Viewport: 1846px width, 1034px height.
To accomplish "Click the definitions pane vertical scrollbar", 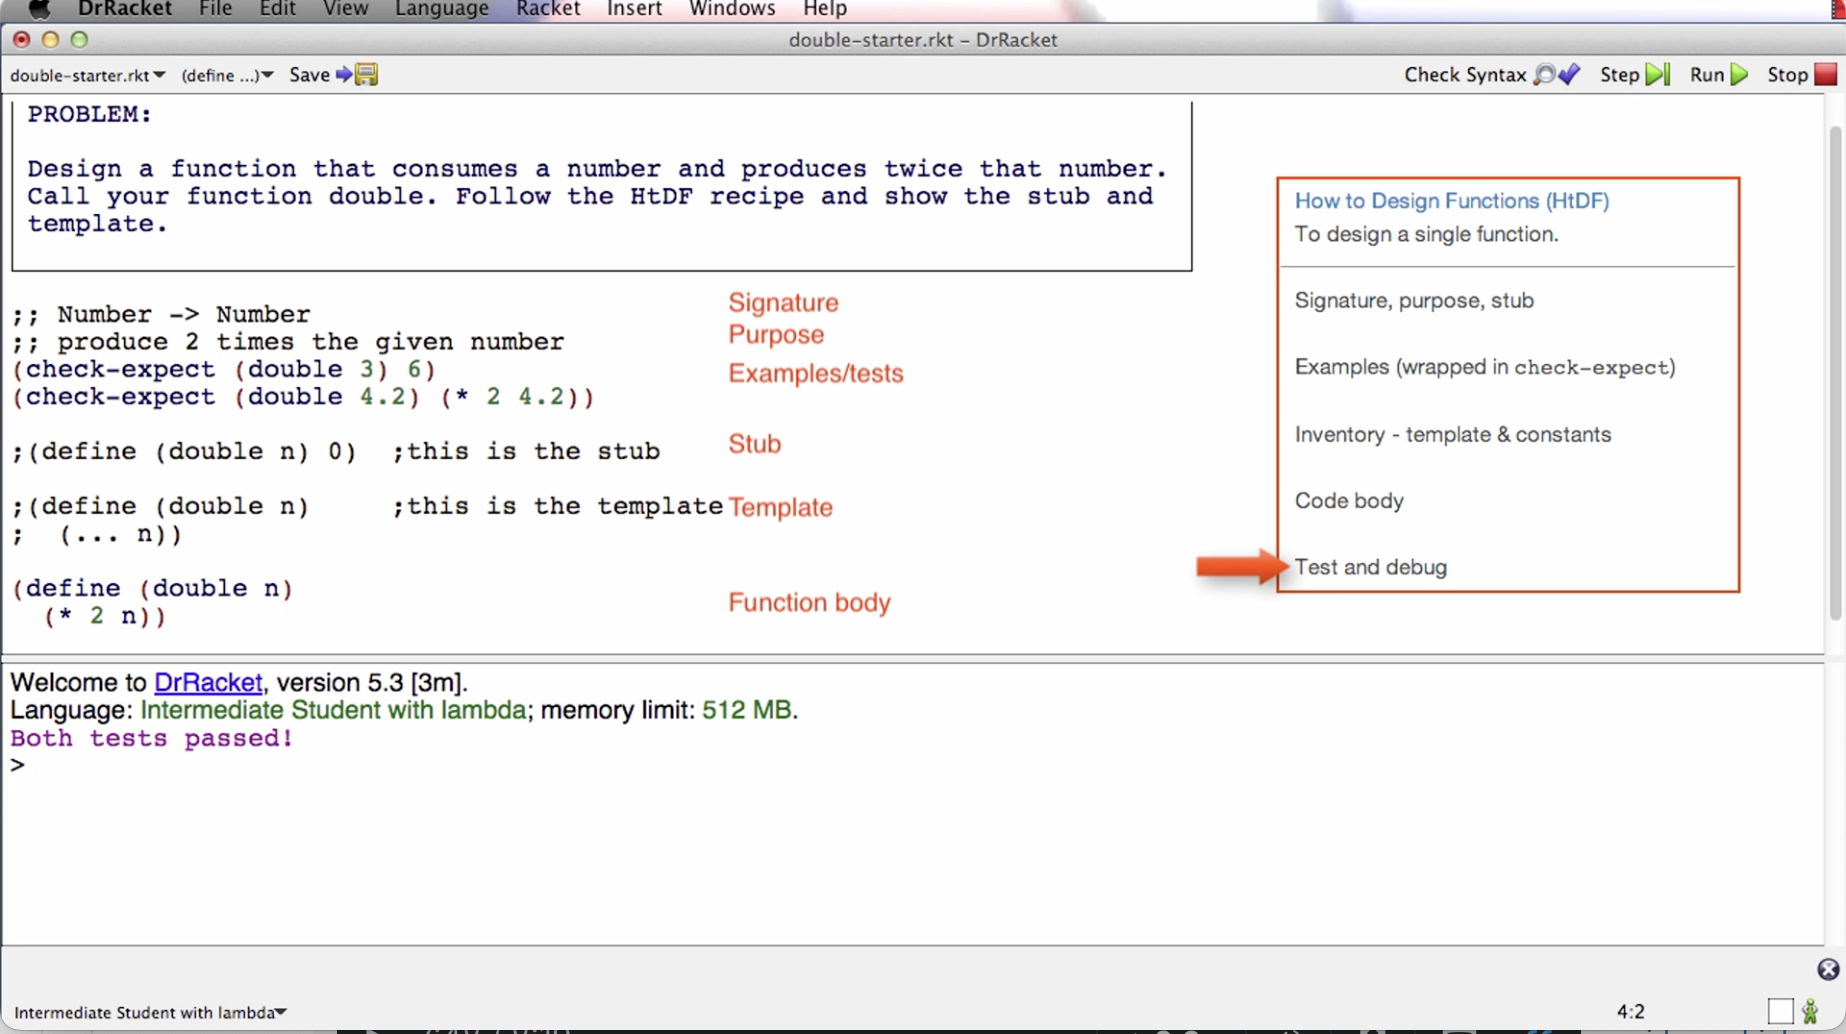I will coord(1835,374).
